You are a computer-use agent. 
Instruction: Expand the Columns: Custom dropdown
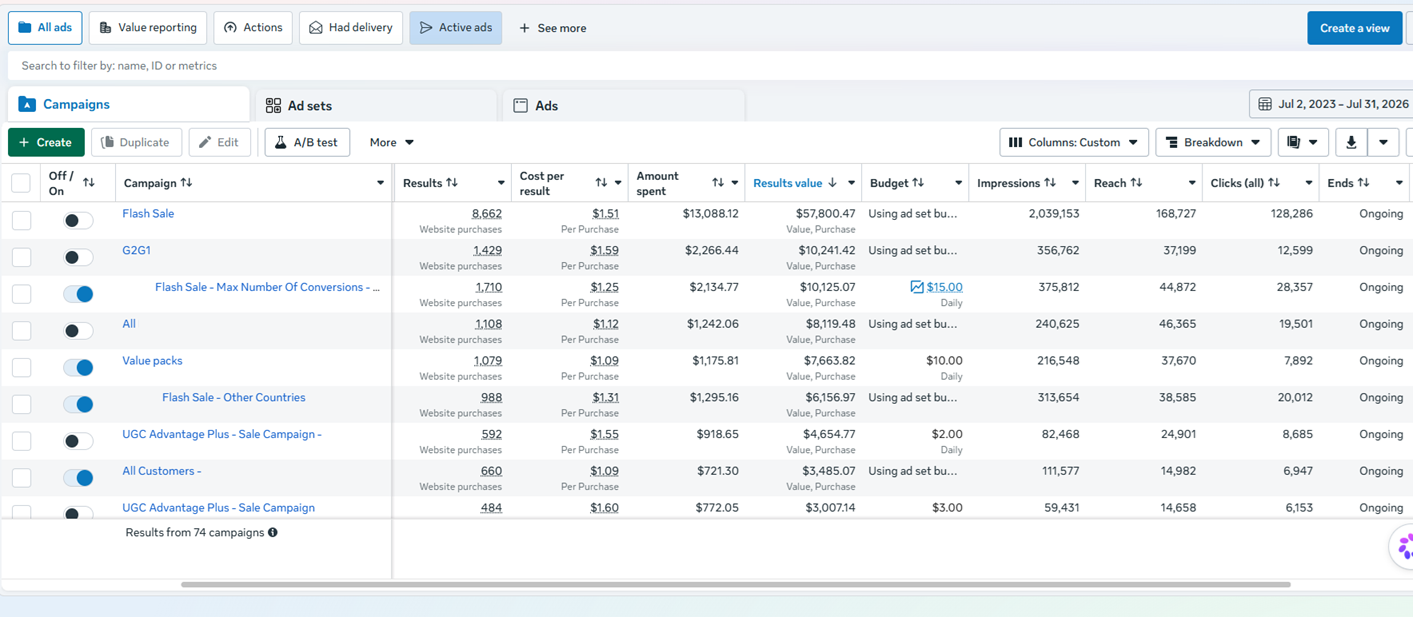1073,142
